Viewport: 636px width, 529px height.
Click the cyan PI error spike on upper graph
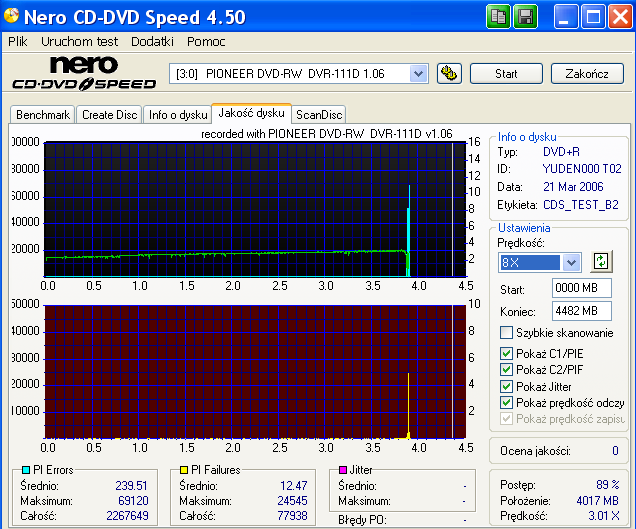(409, 231)
